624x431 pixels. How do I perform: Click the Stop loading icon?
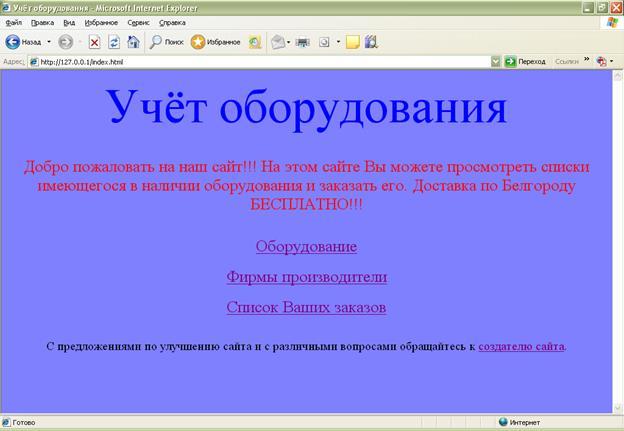(94, 42)
